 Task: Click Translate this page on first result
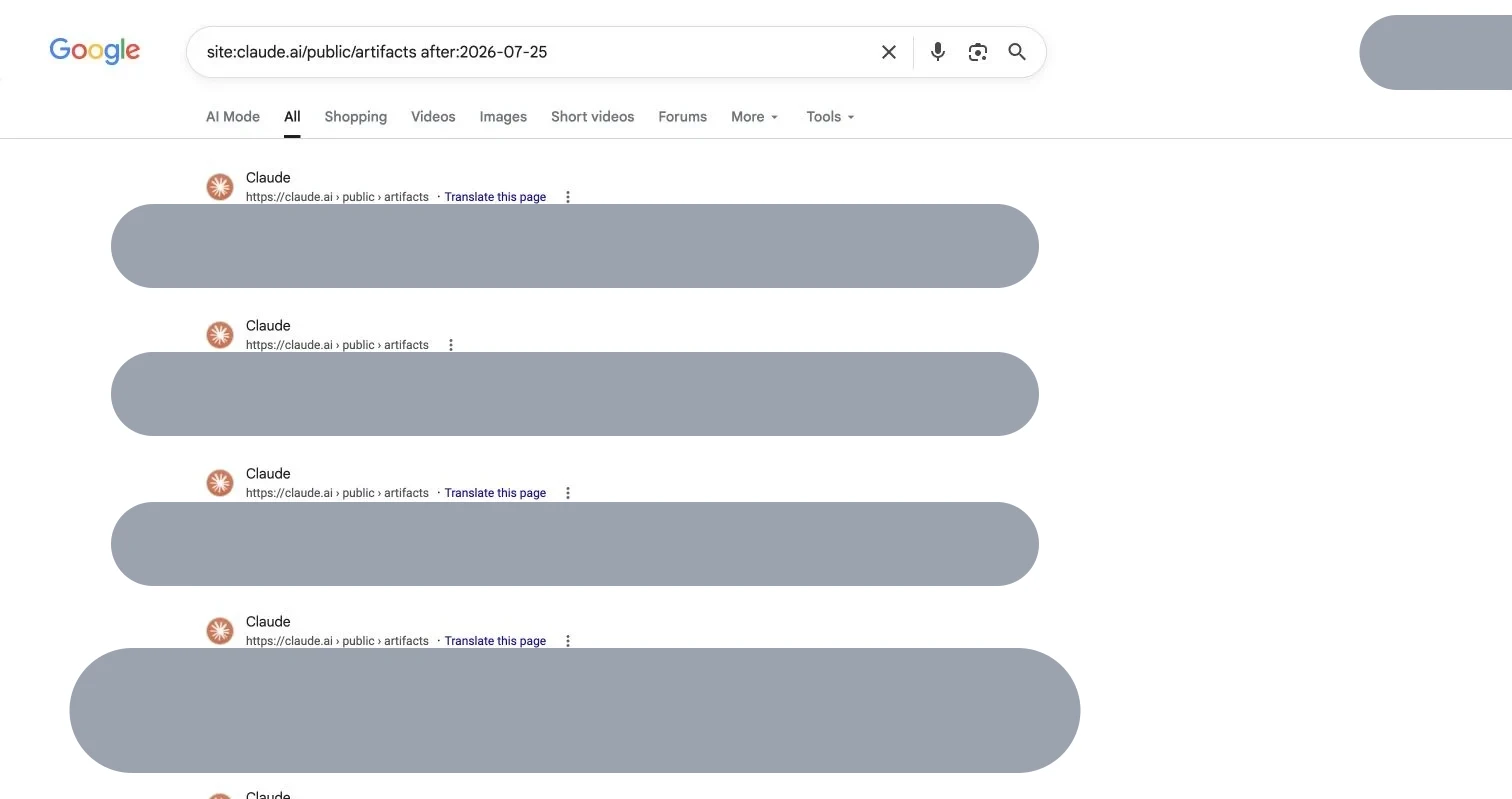pyautogui.click(x=495, y=197)
